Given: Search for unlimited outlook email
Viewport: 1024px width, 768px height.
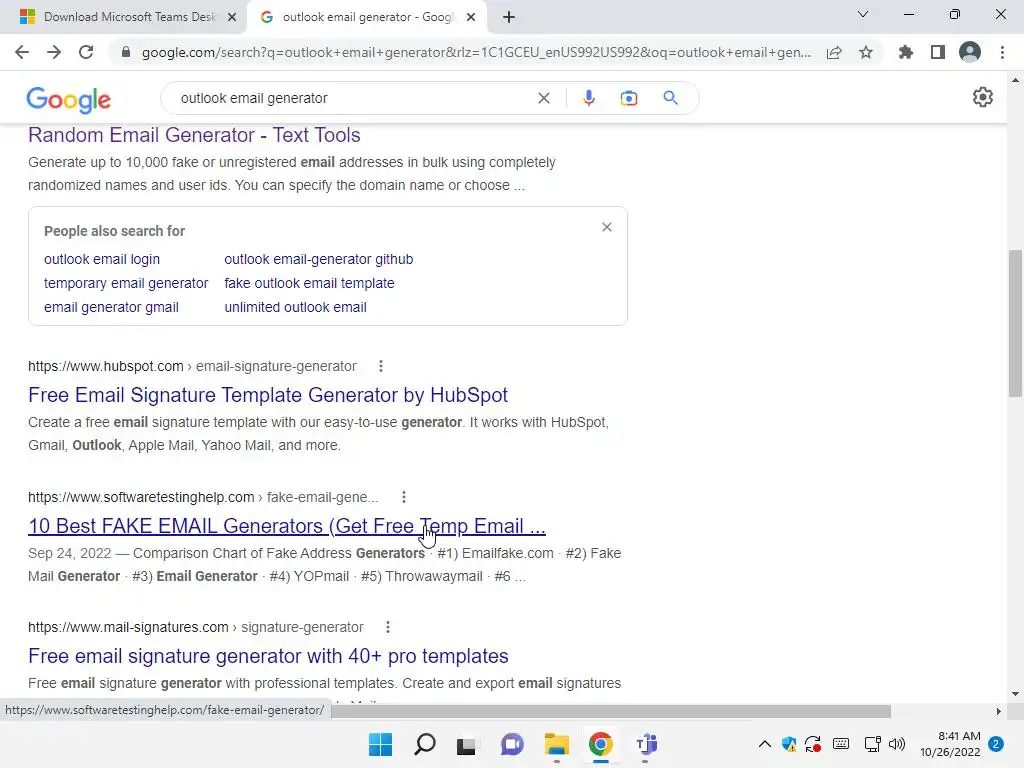Looking at the screenshot, I should (295, 307).
